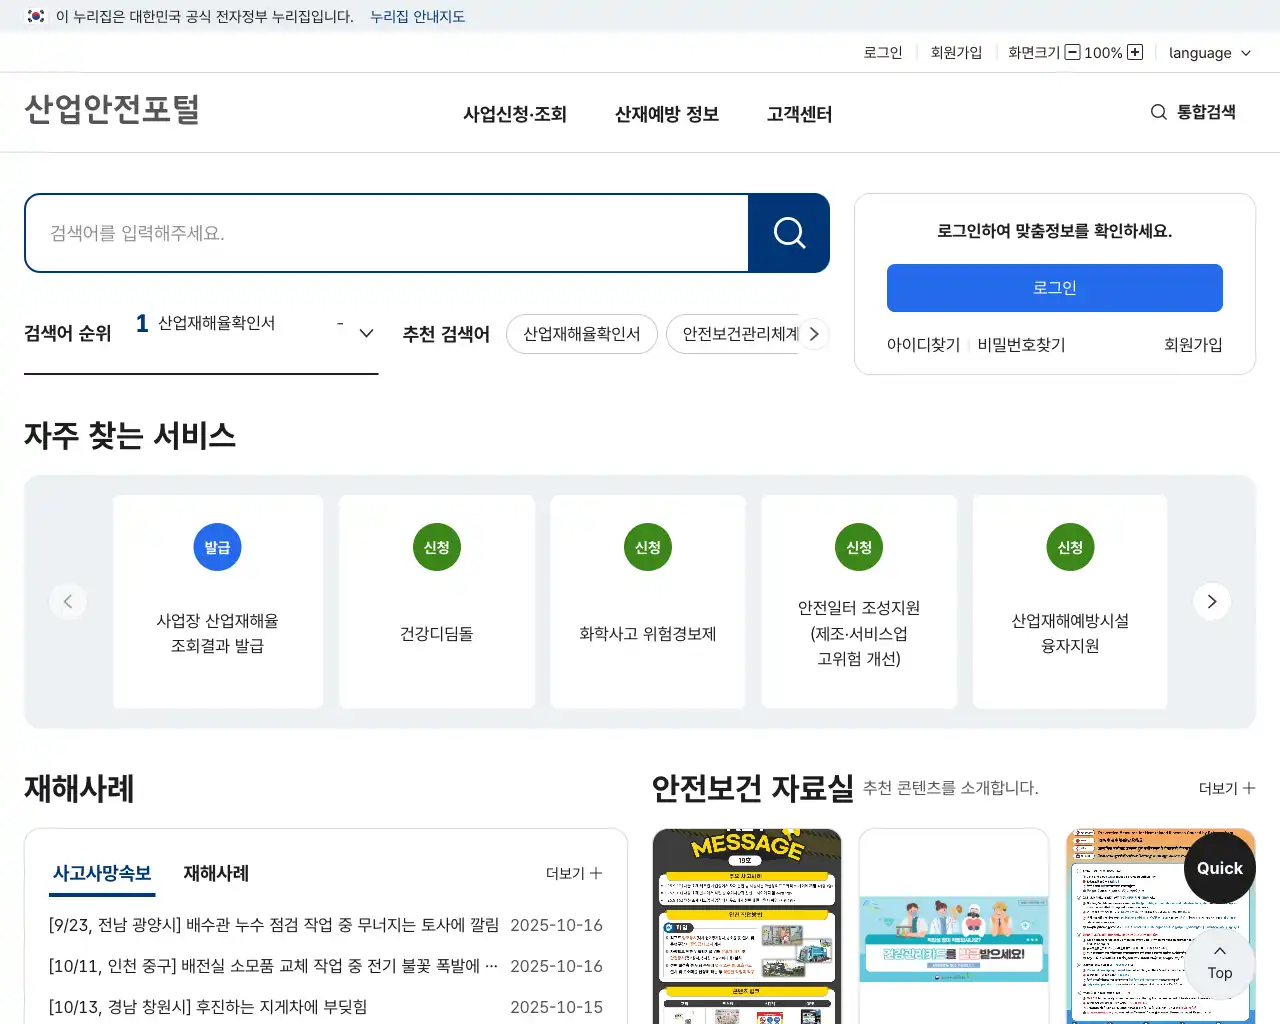Open the 누리집 안내지도 link
Screen dimensions: 1280x1024
click(x=417, y=16)
